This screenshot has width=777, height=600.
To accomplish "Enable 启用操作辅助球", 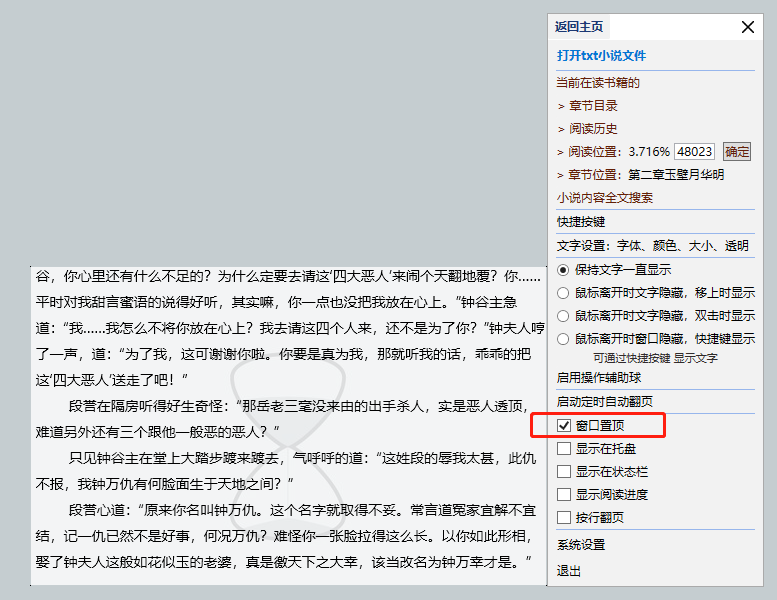I will [599, 377].
